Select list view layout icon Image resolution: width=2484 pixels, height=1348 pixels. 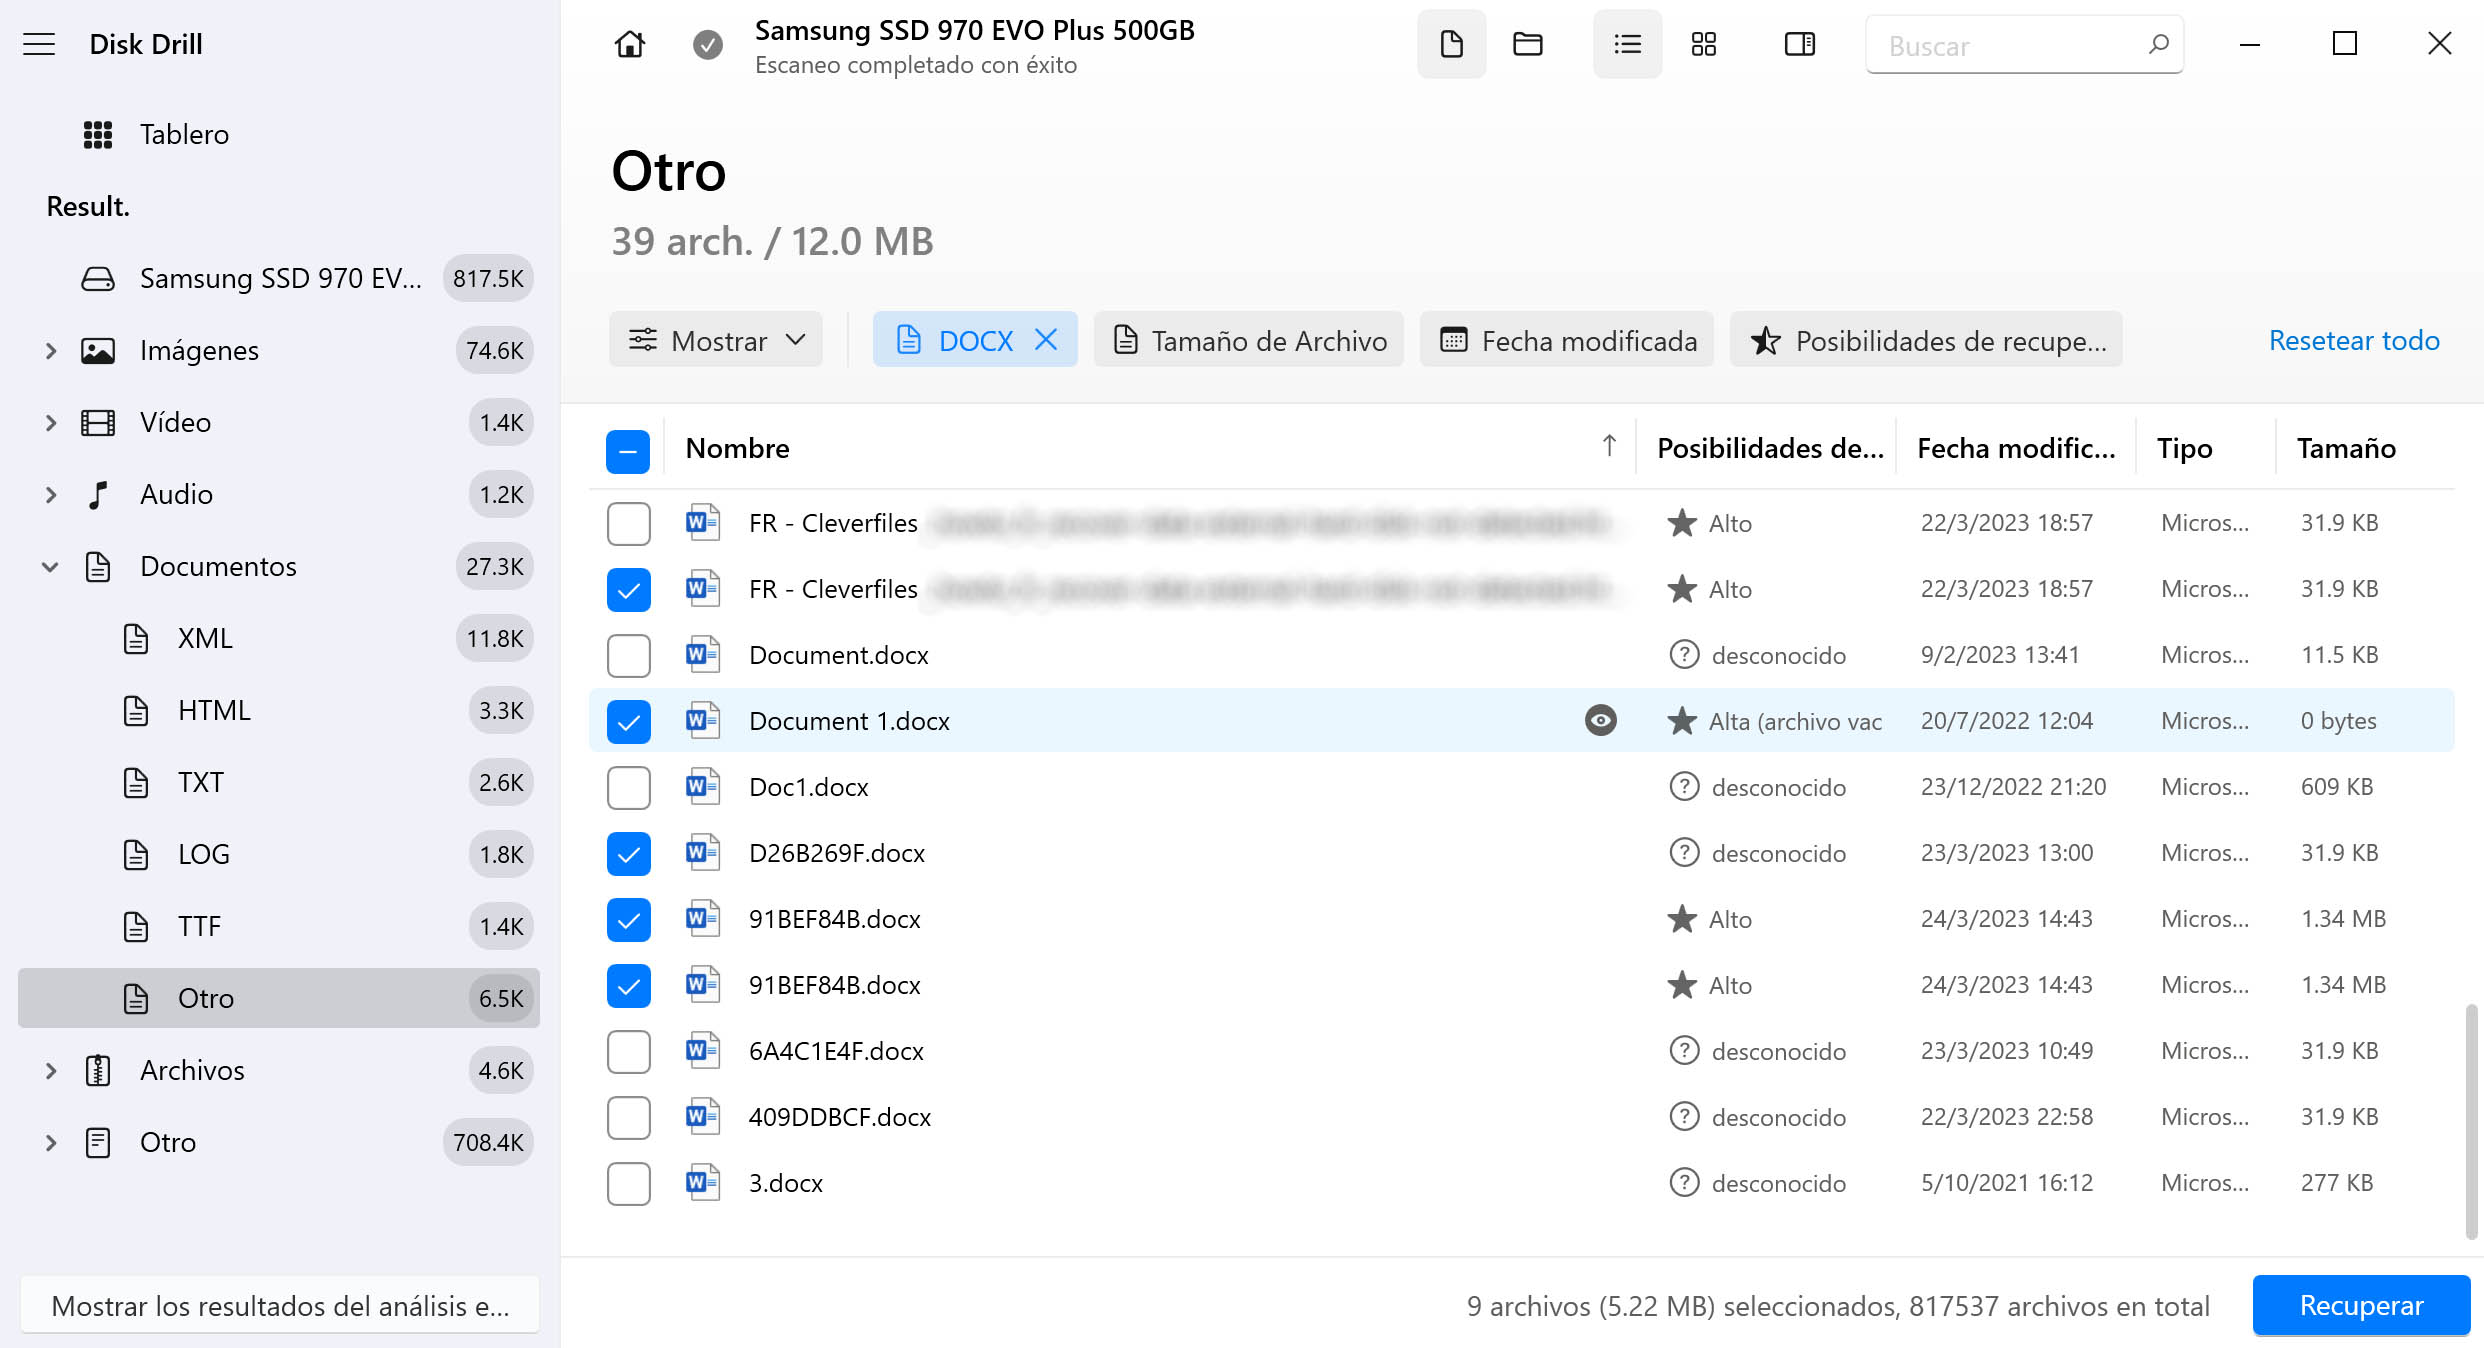pos(1627,44)
